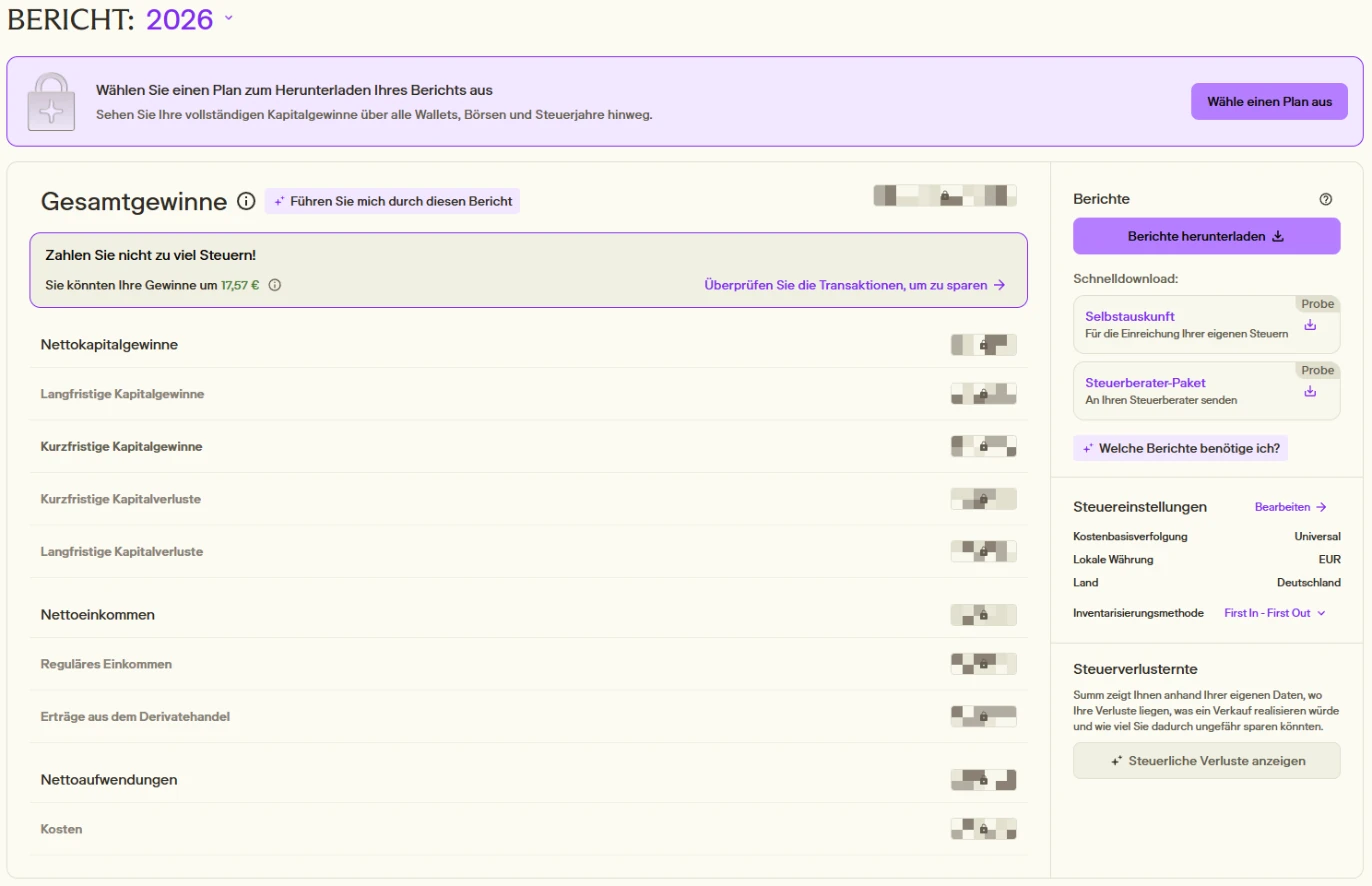Click the locked value for Kosten

click(983, 829)
